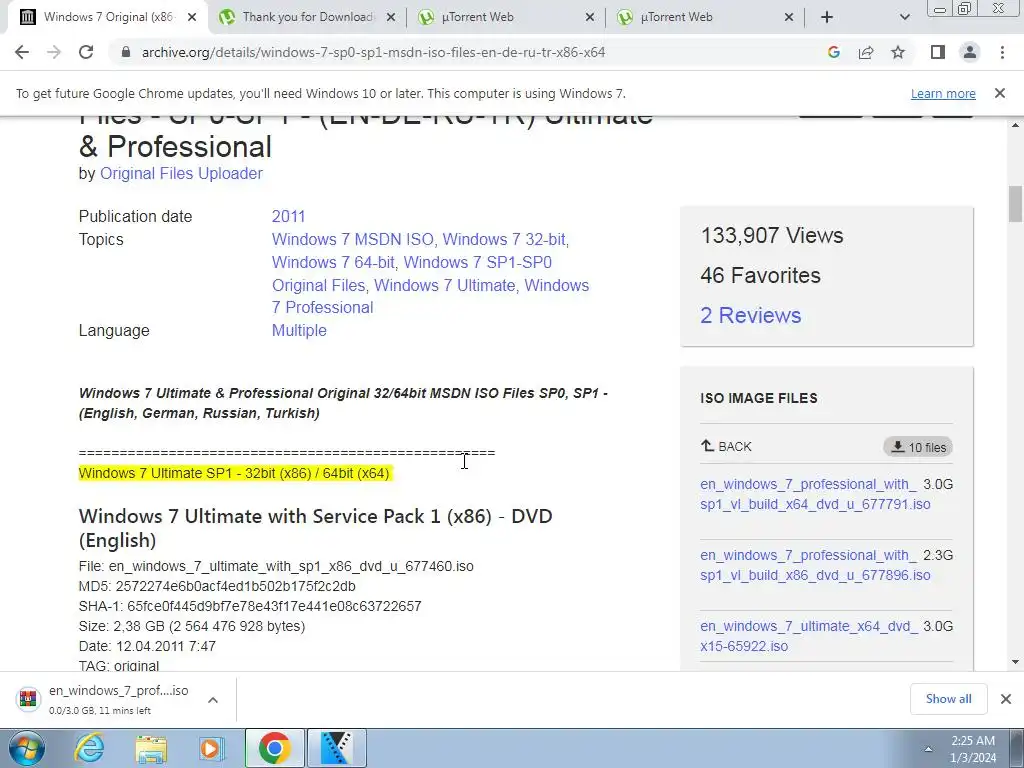Open Chrome's three-dot menu
Screen dimensions: 1024x768
(x=1002, y=52)
